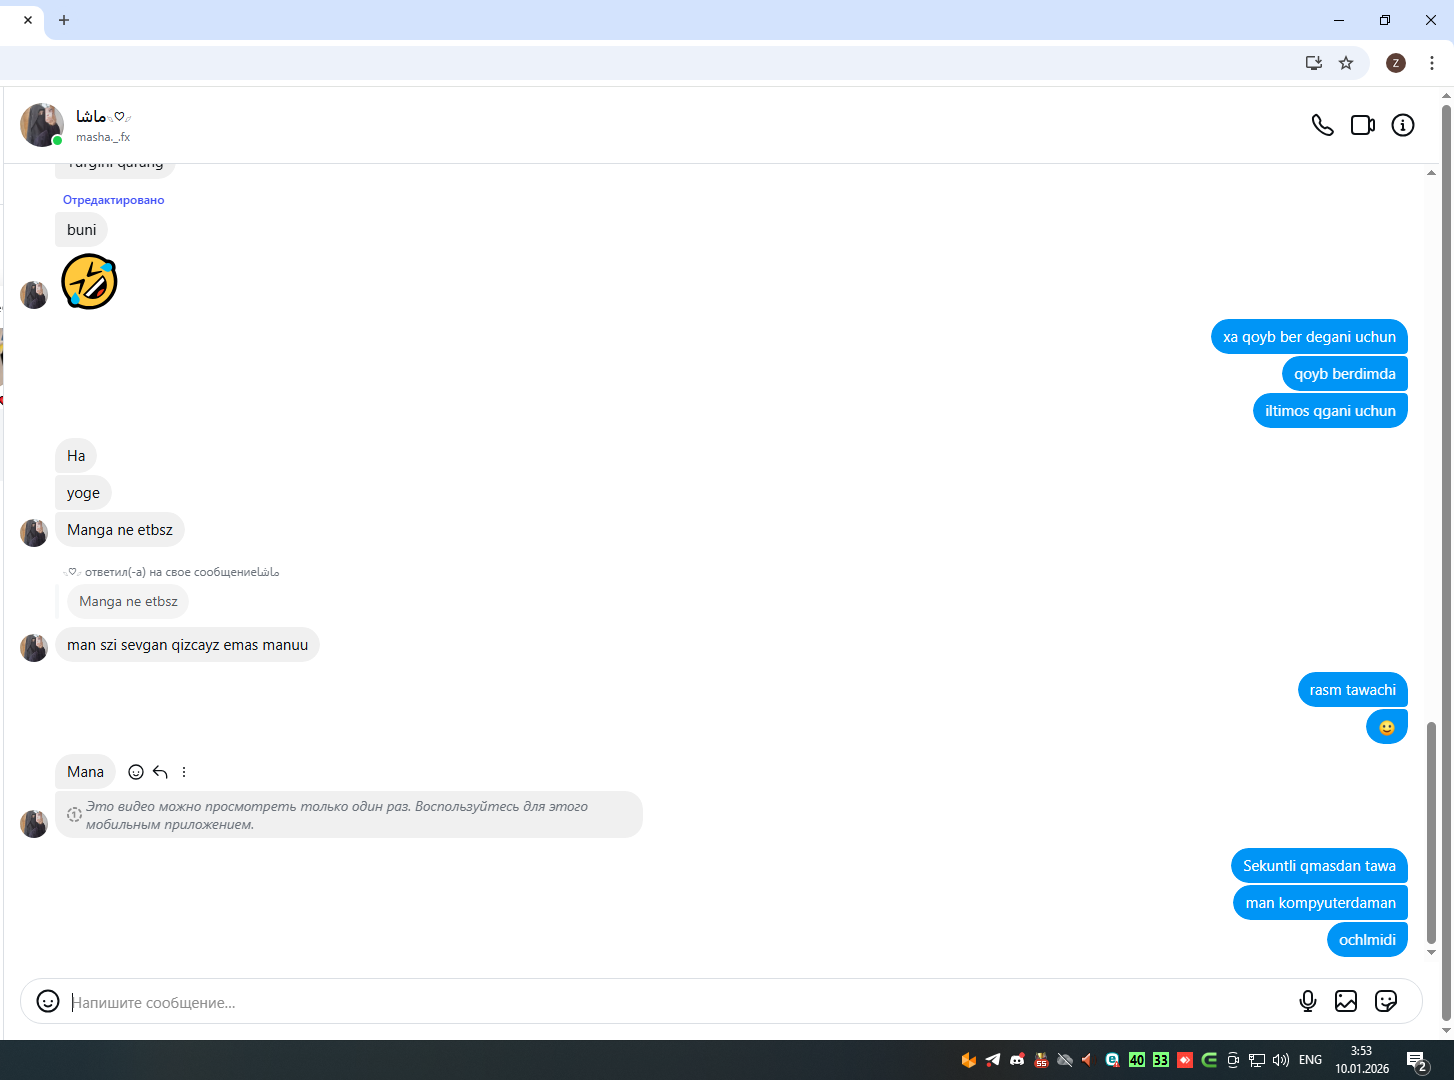Open the Chrome profile Z avatar

click(1396, 63)
